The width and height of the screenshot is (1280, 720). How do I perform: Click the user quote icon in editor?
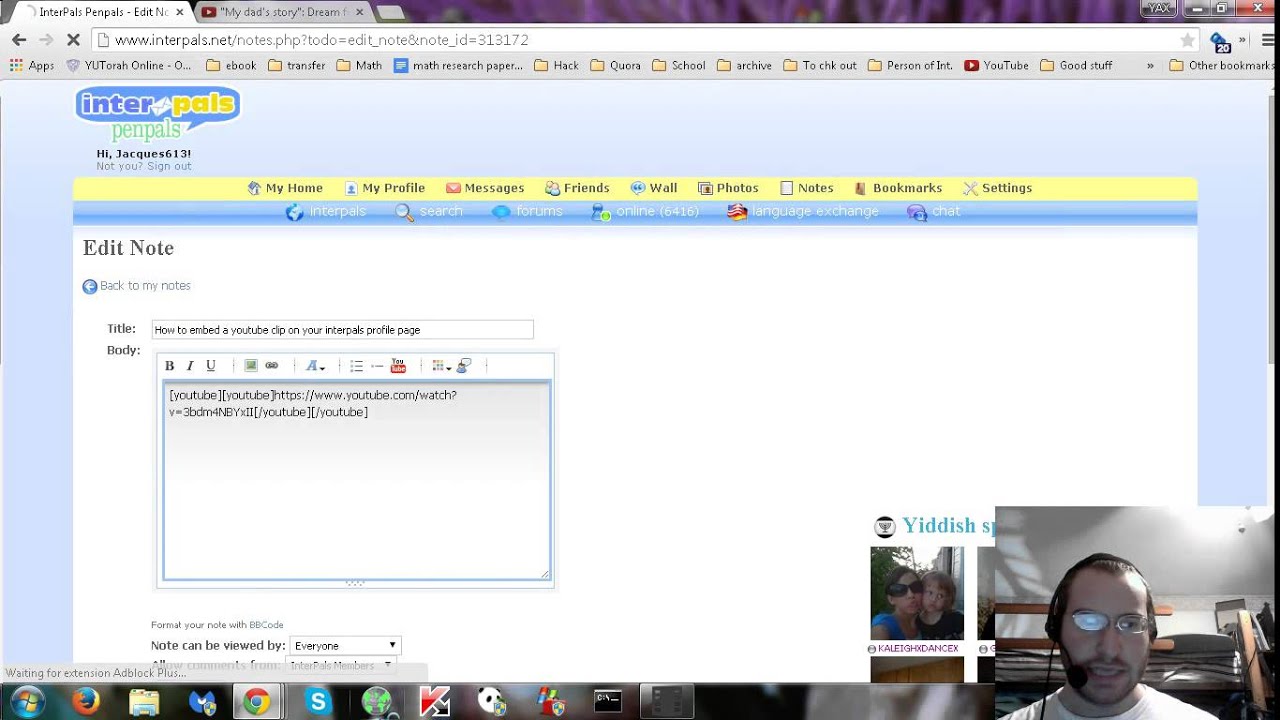tap(464, 366)
